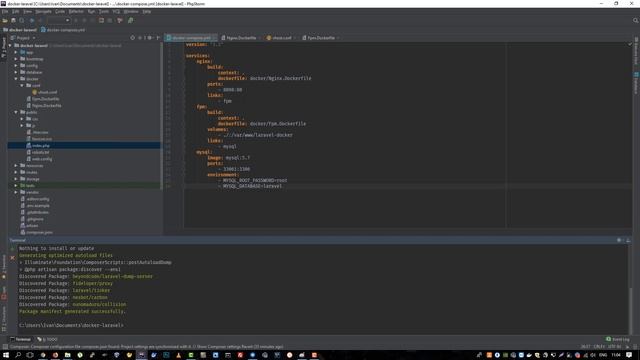Open the View menu
The width and height of the screenshot is (640, 360).
(27, 11)
